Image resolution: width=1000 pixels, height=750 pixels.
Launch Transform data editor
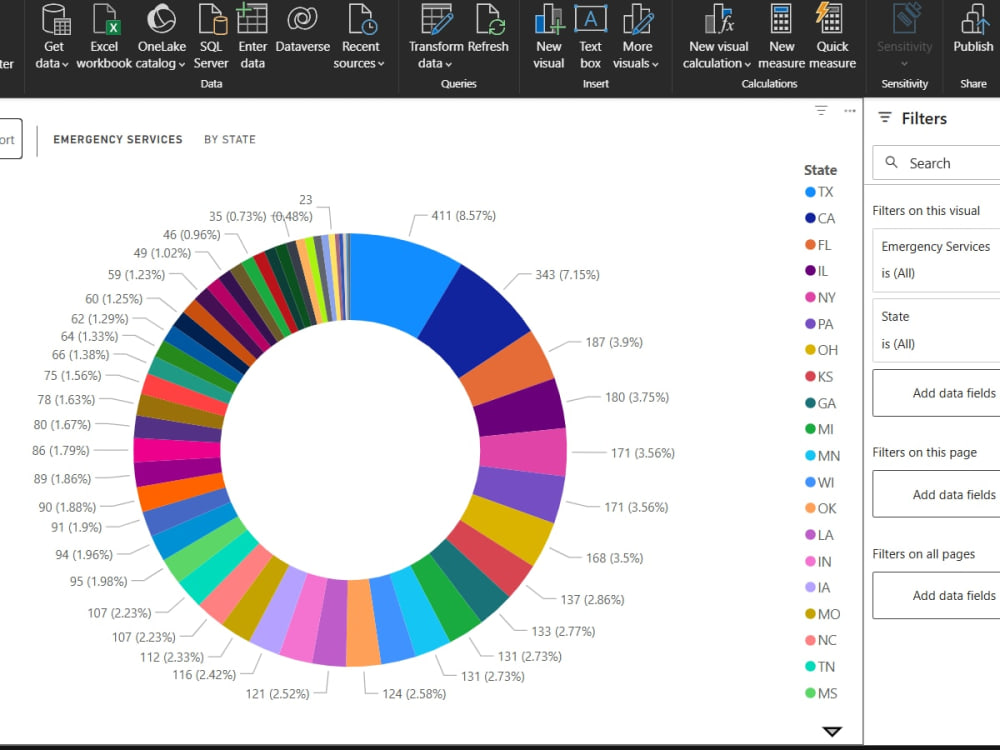point(436,37)
